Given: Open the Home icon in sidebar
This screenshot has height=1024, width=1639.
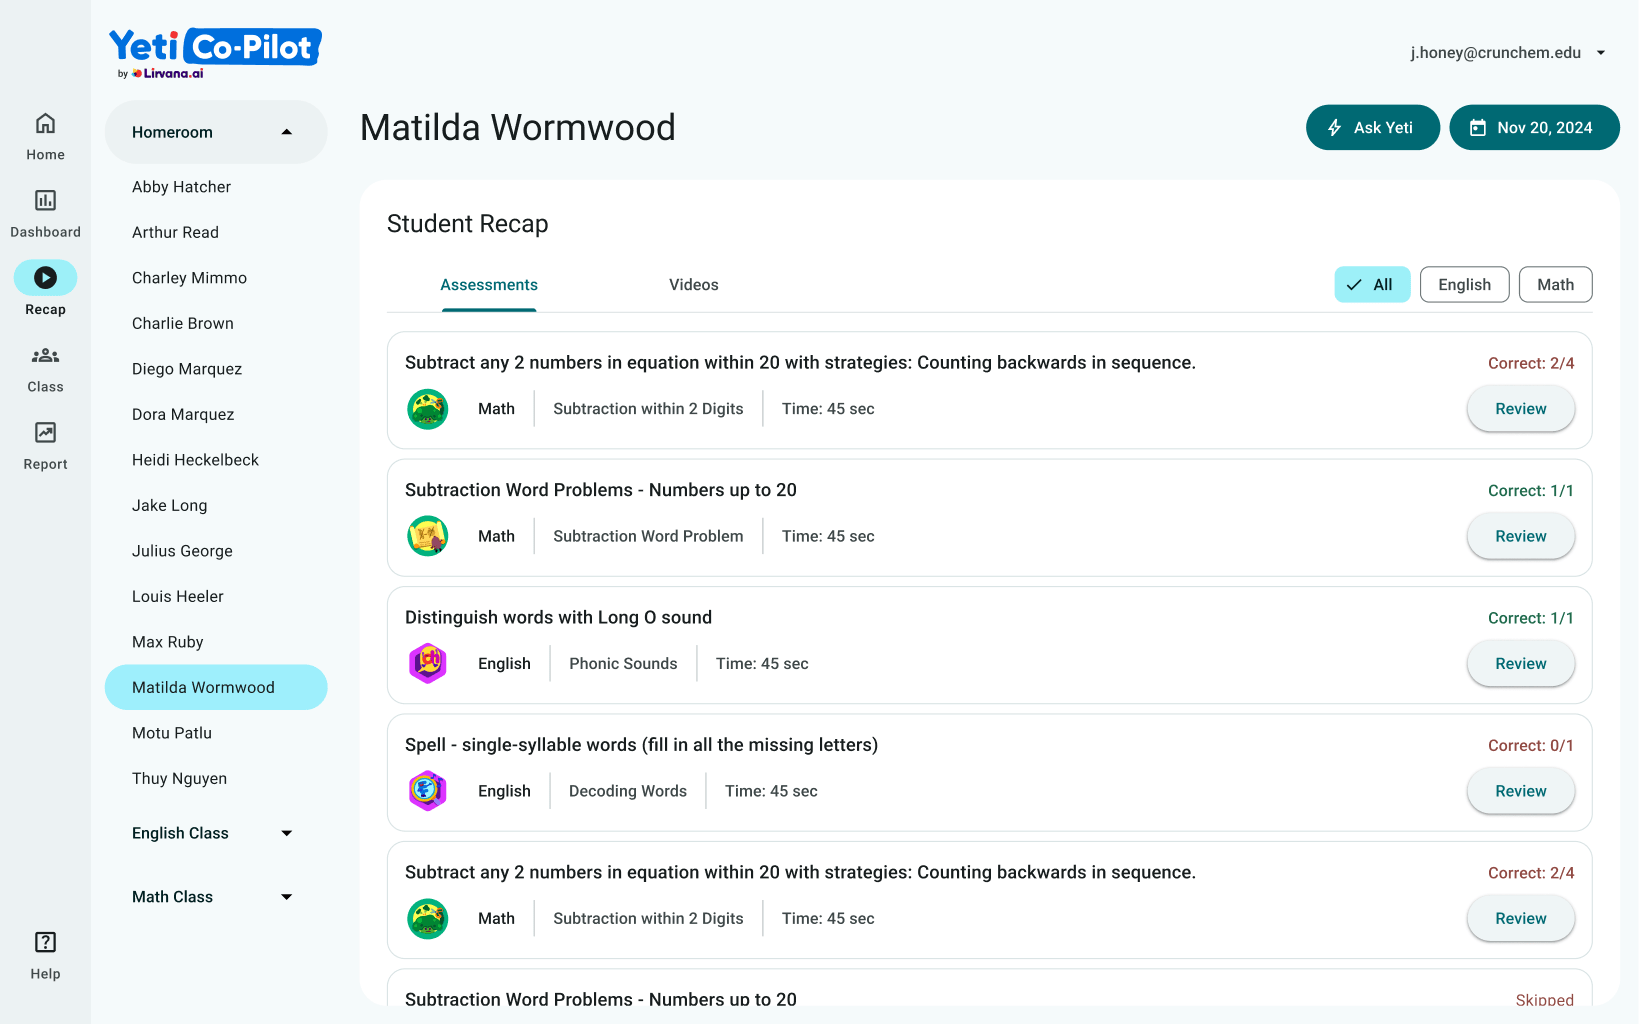Looking at the screenshot, I should tap(45, 124).
